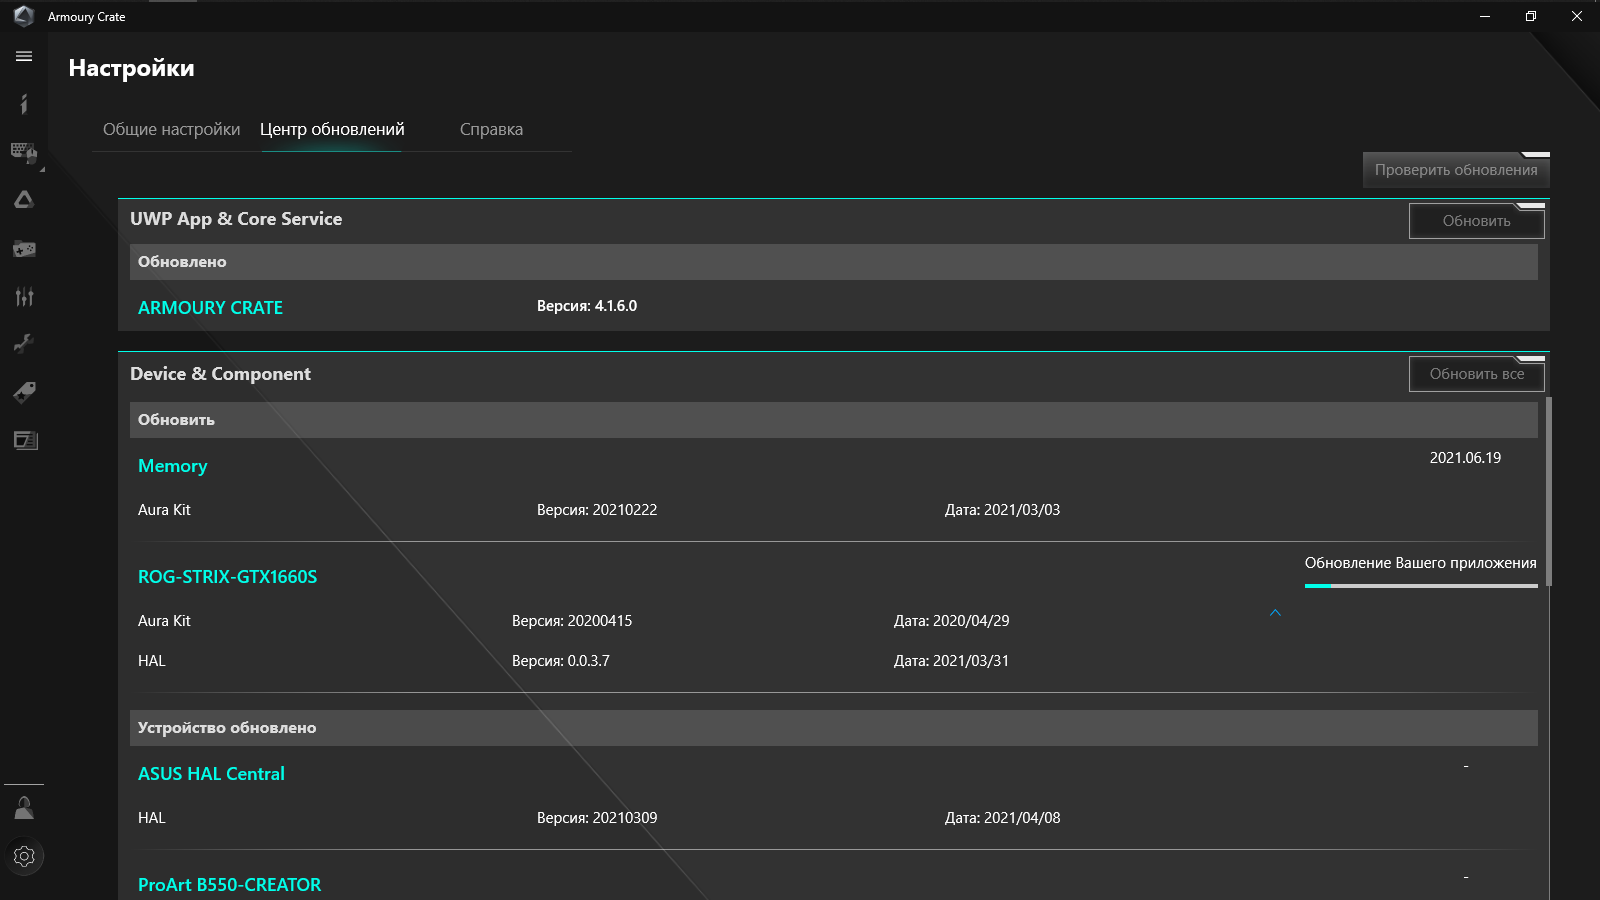This screenshot has height=900, width=1600.
Task: Click the Устройство обновлено section header
Action: [x=834, y=728]
